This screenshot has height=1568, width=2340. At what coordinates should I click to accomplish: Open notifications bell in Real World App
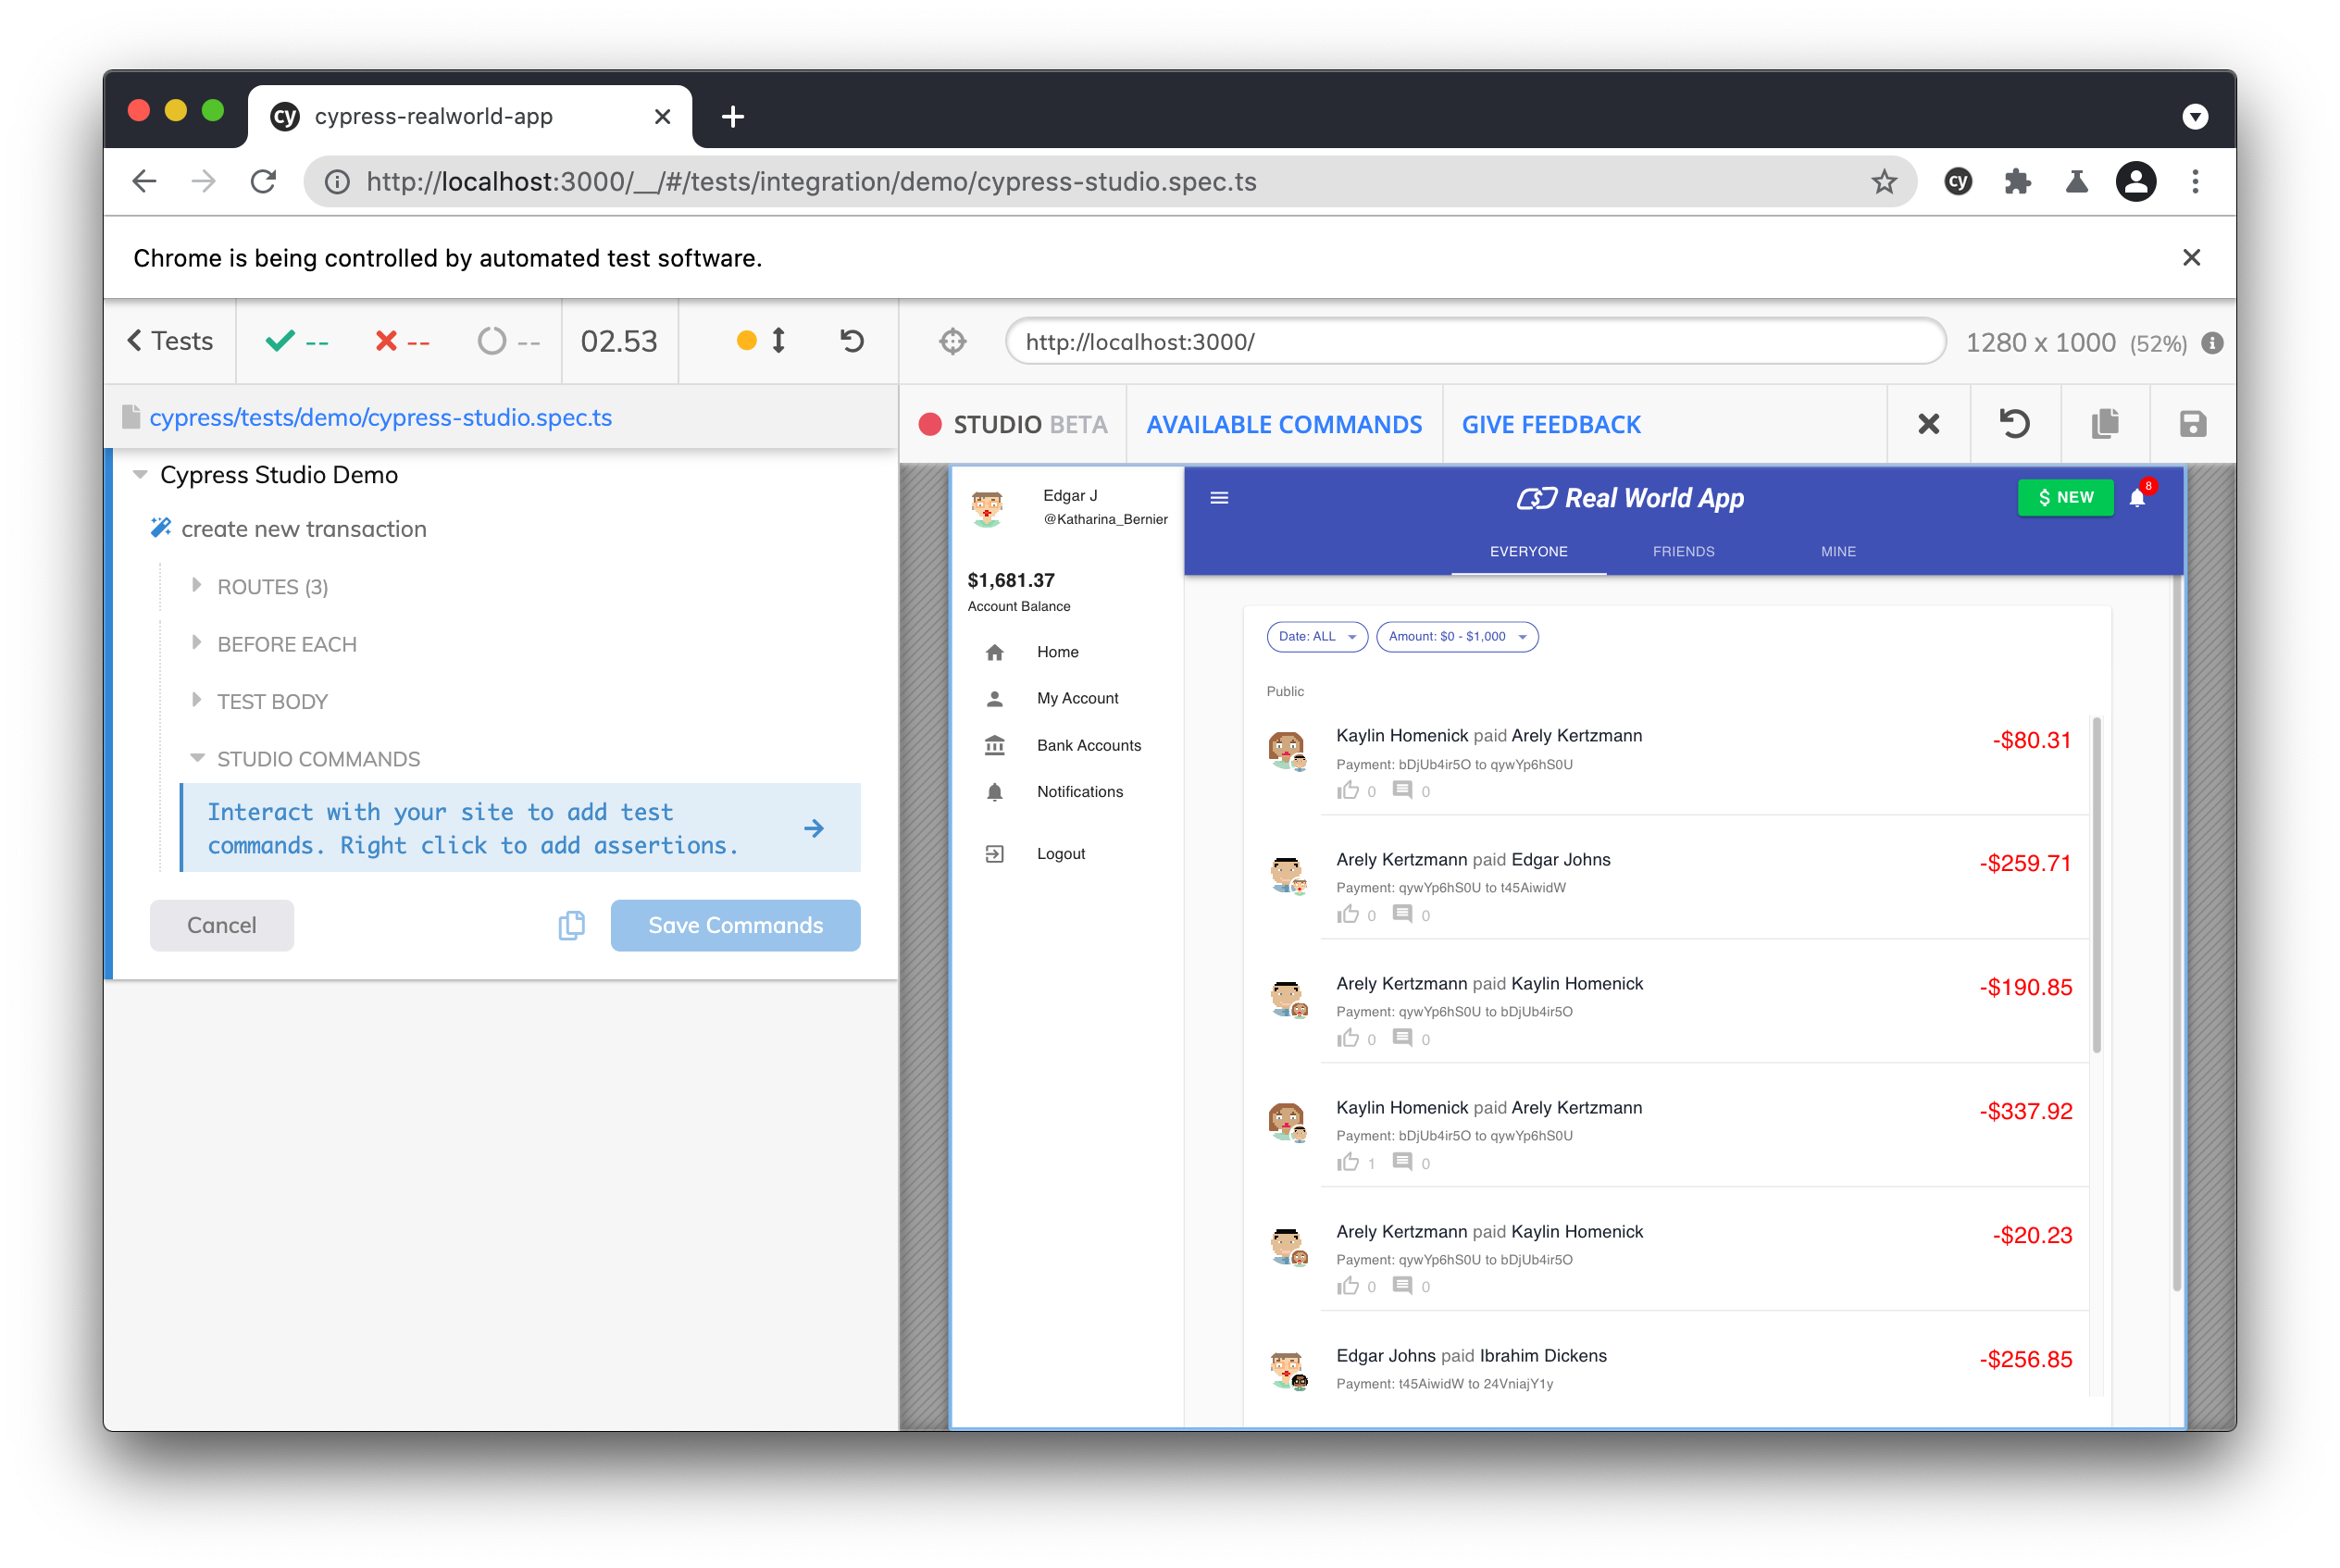pyautogui.click(x=2137, y=498)
